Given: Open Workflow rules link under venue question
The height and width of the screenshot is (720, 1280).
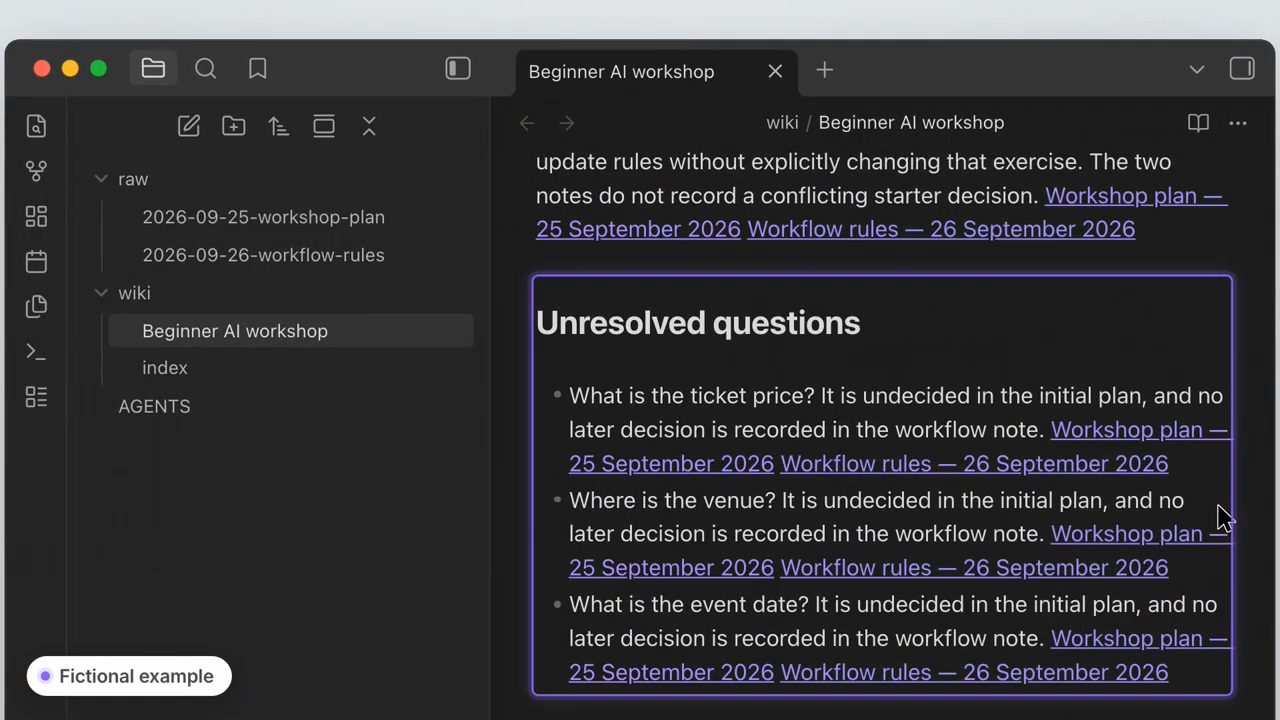Looking at the screenshot, I should coord(974,568).
